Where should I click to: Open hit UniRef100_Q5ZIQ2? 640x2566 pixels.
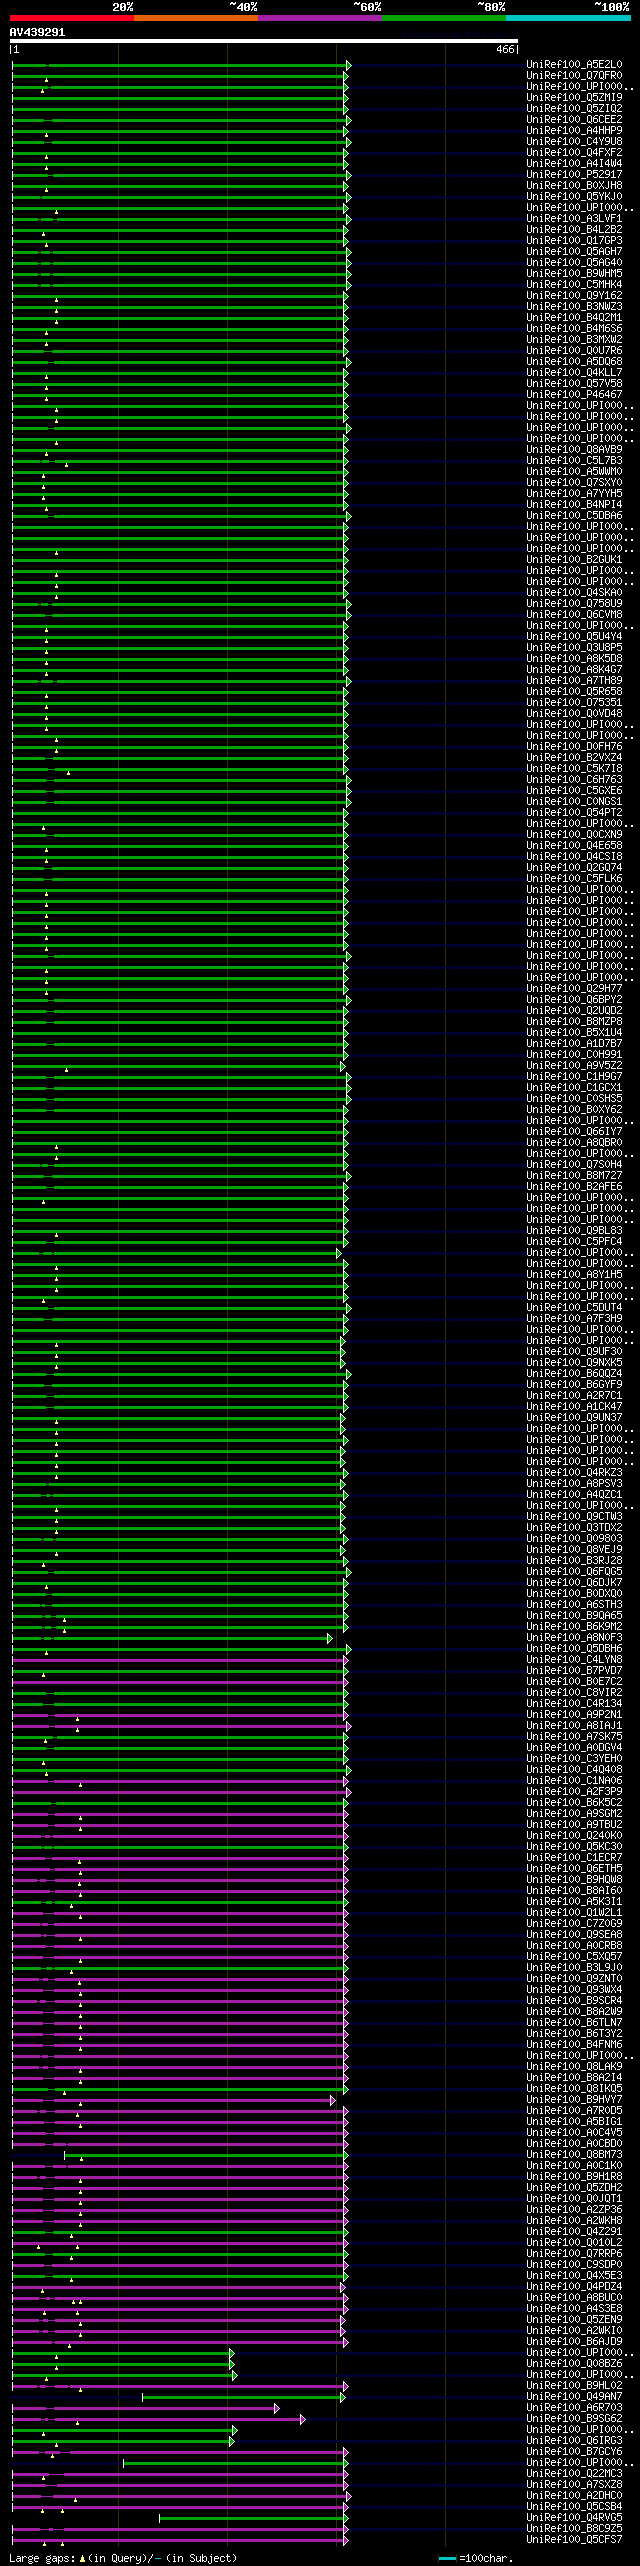[574, 109]
